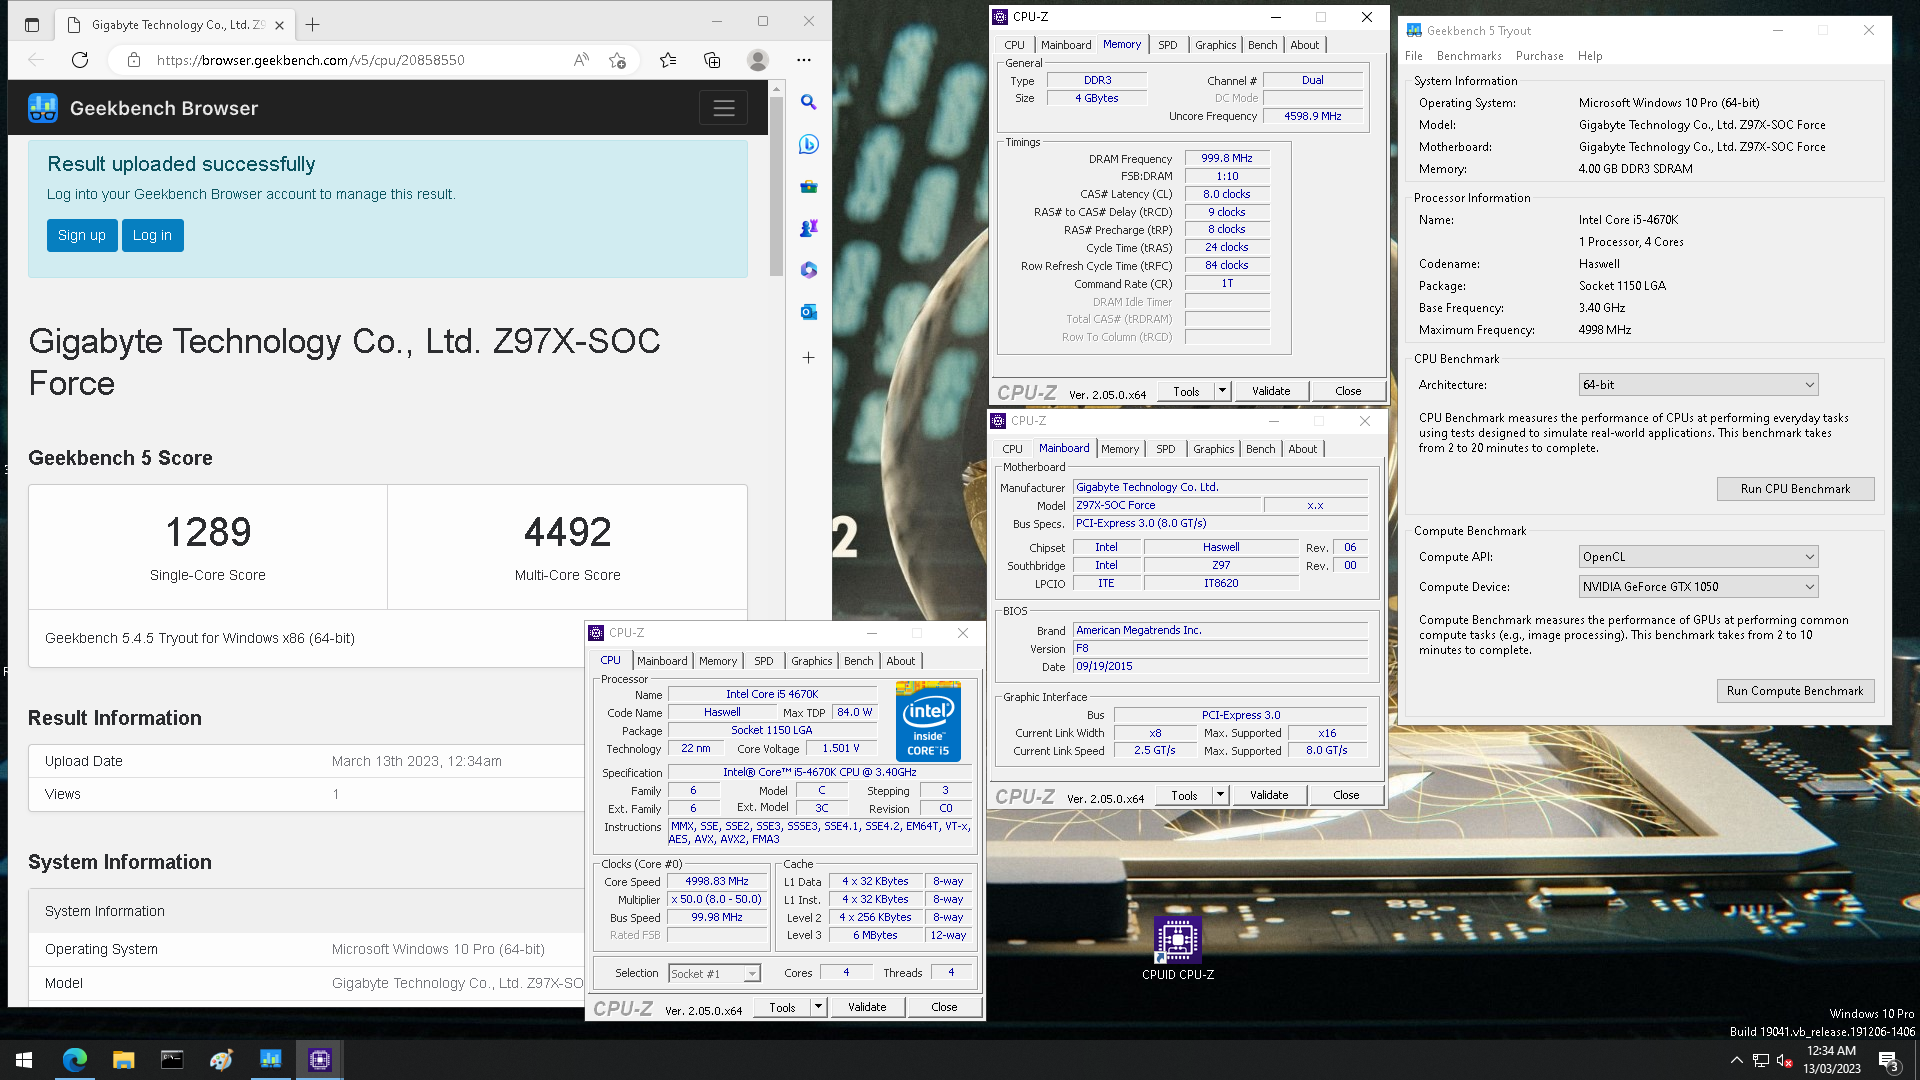Launch Edge from the taskbar
This screenshot has height=1080, width=1920.
(x=74, y=1060)
